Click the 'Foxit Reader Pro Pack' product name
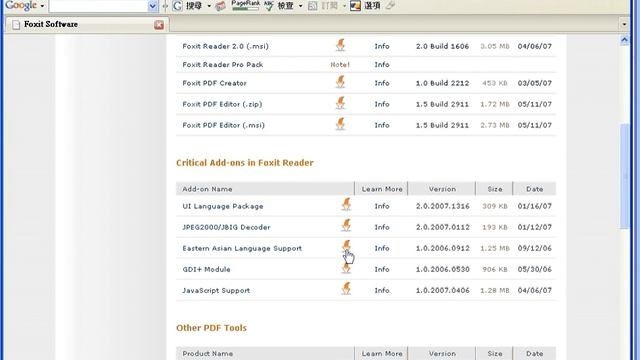The image size is (640, 360). click(222, 64)
